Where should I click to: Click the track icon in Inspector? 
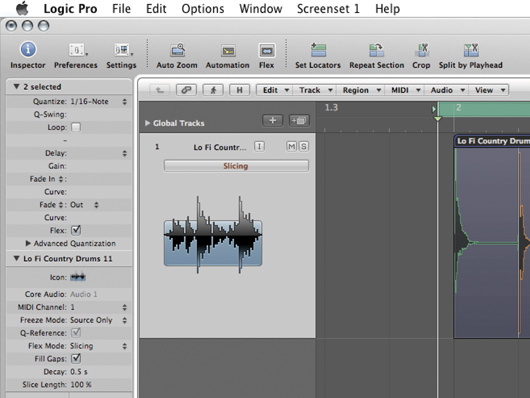tap(78, 277)
